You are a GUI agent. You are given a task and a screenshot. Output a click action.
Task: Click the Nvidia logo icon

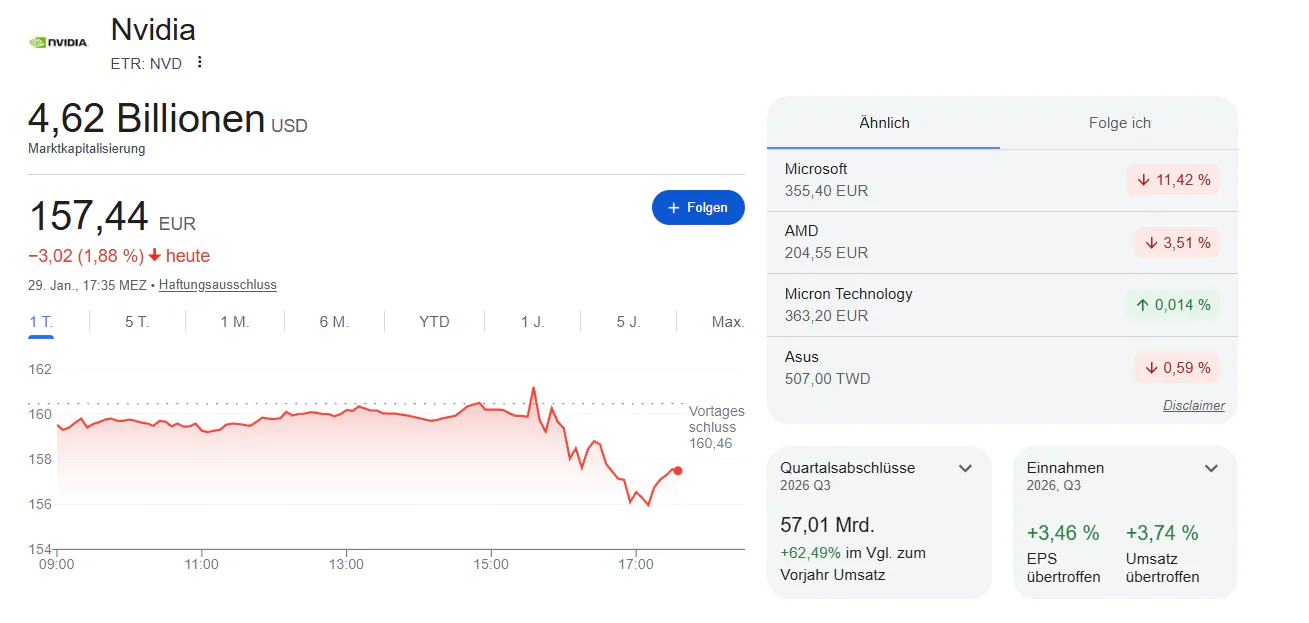tap(59, 43)
